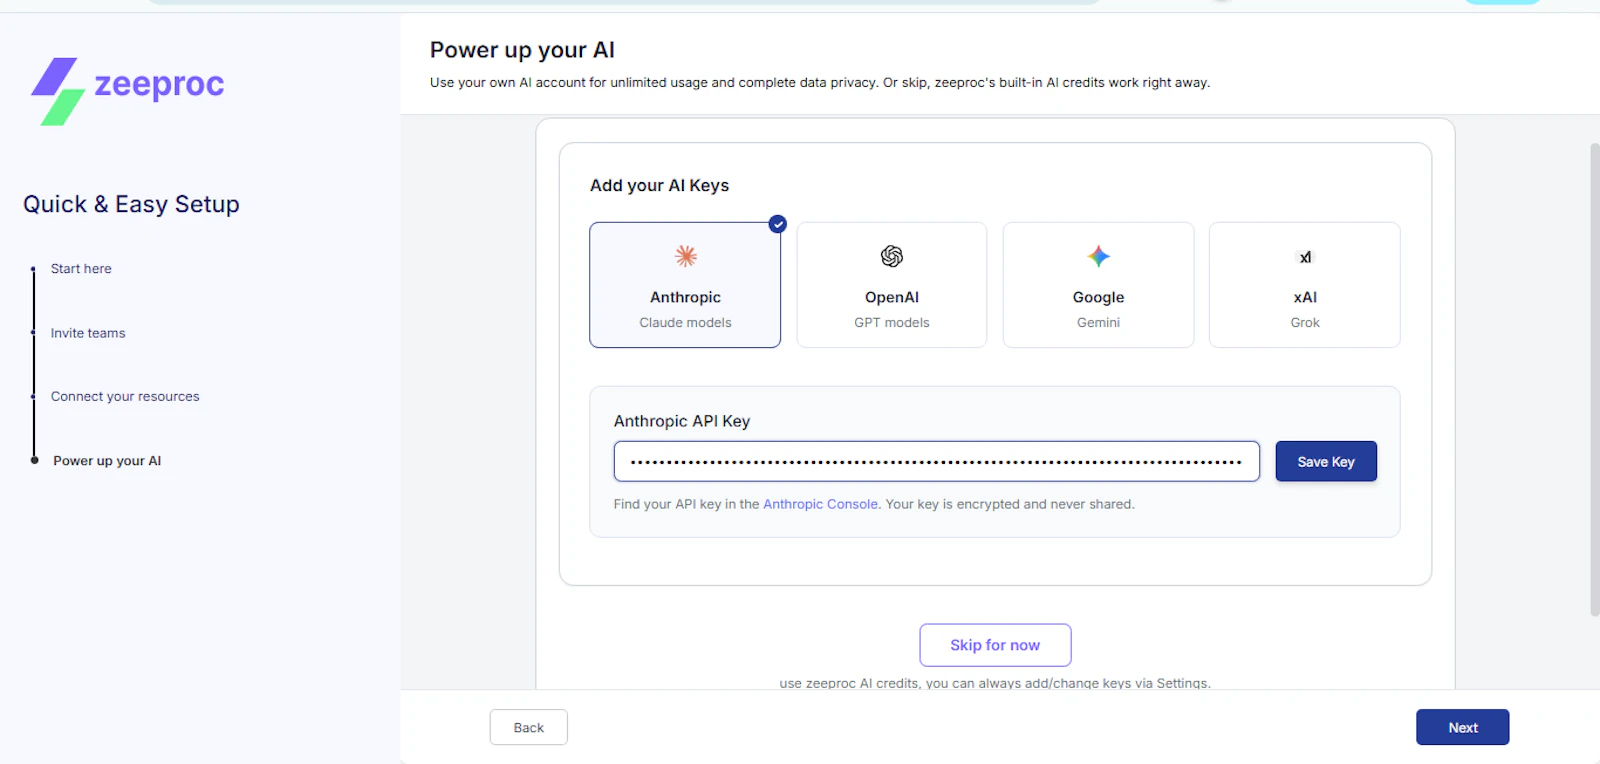Go to the Start here setup step
This screenshot has width=1600, height=764.
[x=81, y=269]
